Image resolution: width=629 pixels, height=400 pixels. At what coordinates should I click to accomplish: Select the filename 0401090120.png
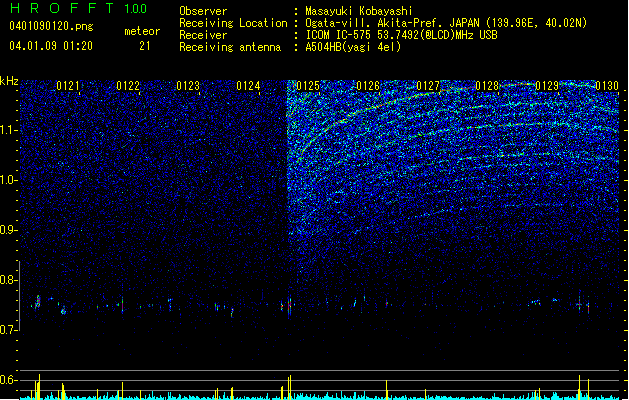pos(51,26)
